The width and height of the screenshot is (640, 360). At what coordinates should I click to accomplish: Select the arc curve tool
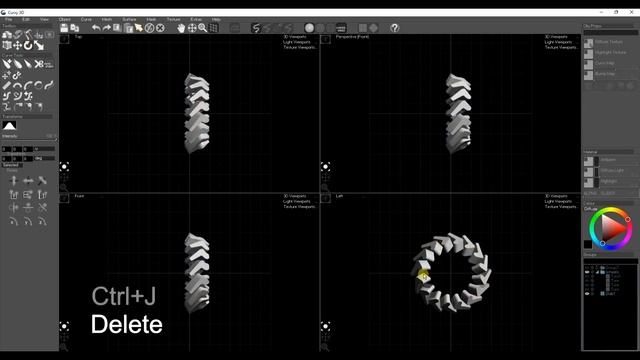click(17, 85)
